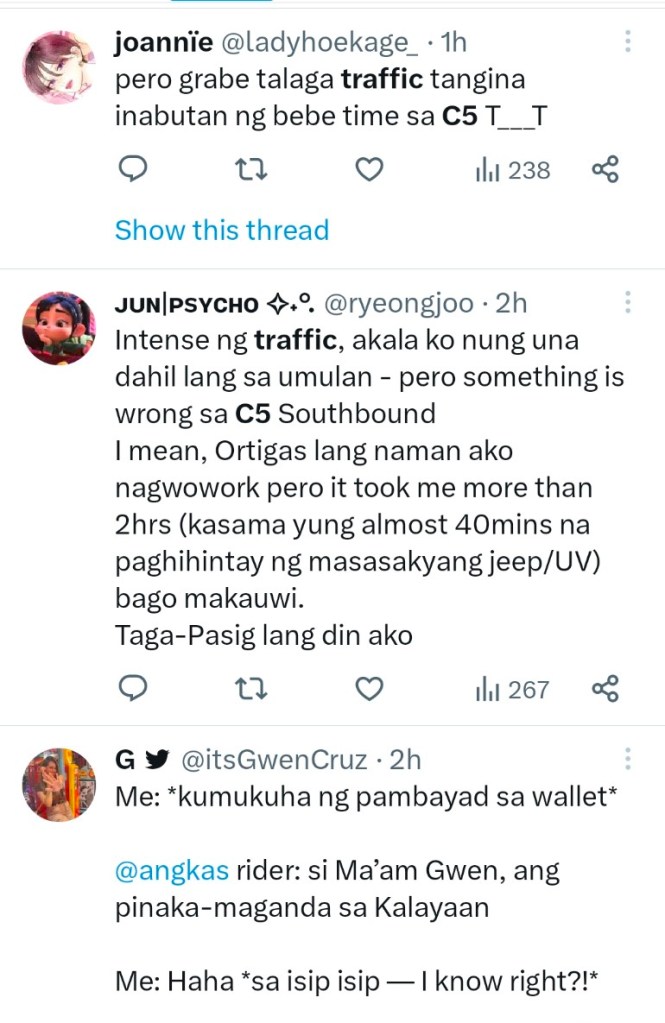The image size is (665, 1023).
Task: Open more options for @itsGwenCruz's tweet
Action: tap(627, 760)
